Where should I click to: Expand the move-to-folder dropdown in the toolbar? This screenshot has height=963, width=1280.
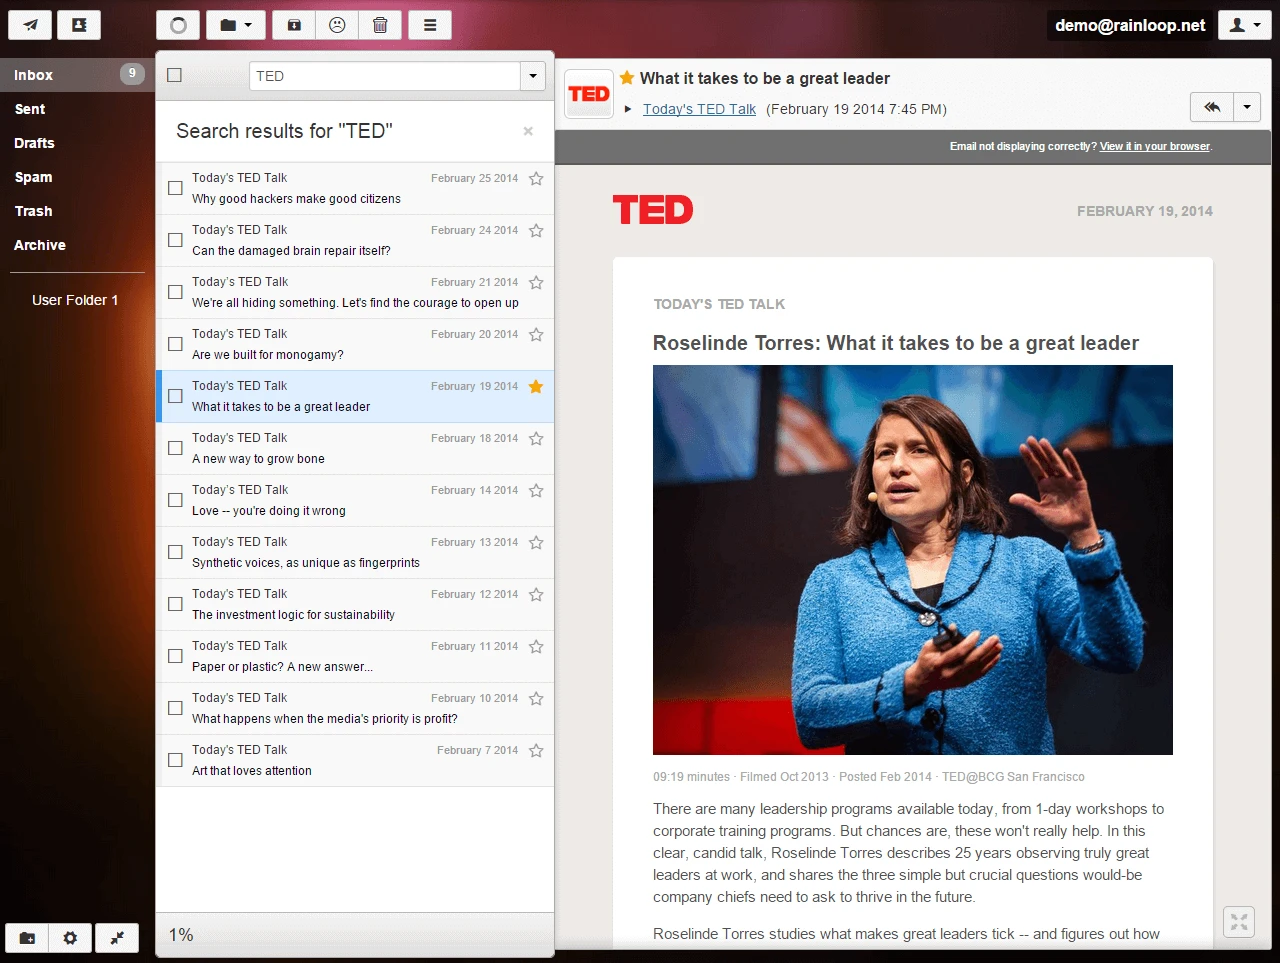click(x=250, y=25)
